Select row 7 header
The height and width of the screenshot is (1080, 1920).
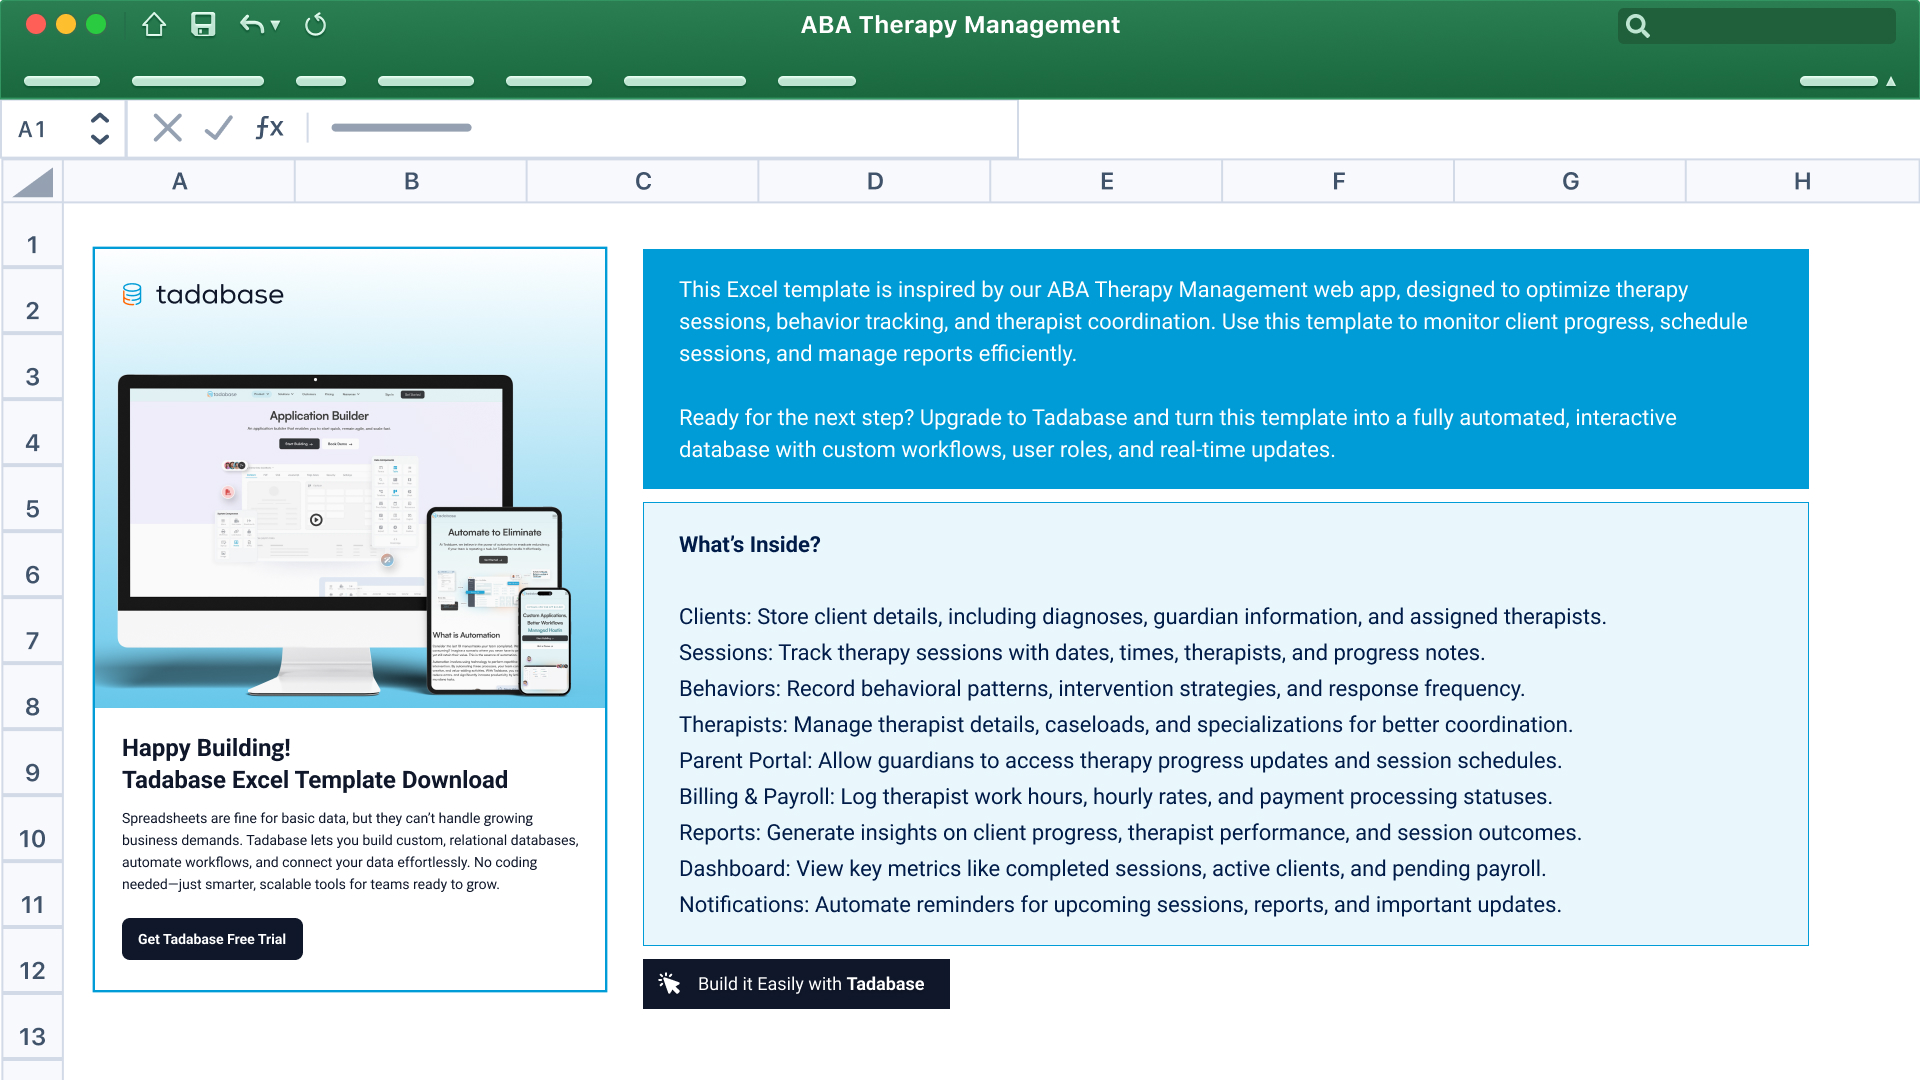(33, 632)
